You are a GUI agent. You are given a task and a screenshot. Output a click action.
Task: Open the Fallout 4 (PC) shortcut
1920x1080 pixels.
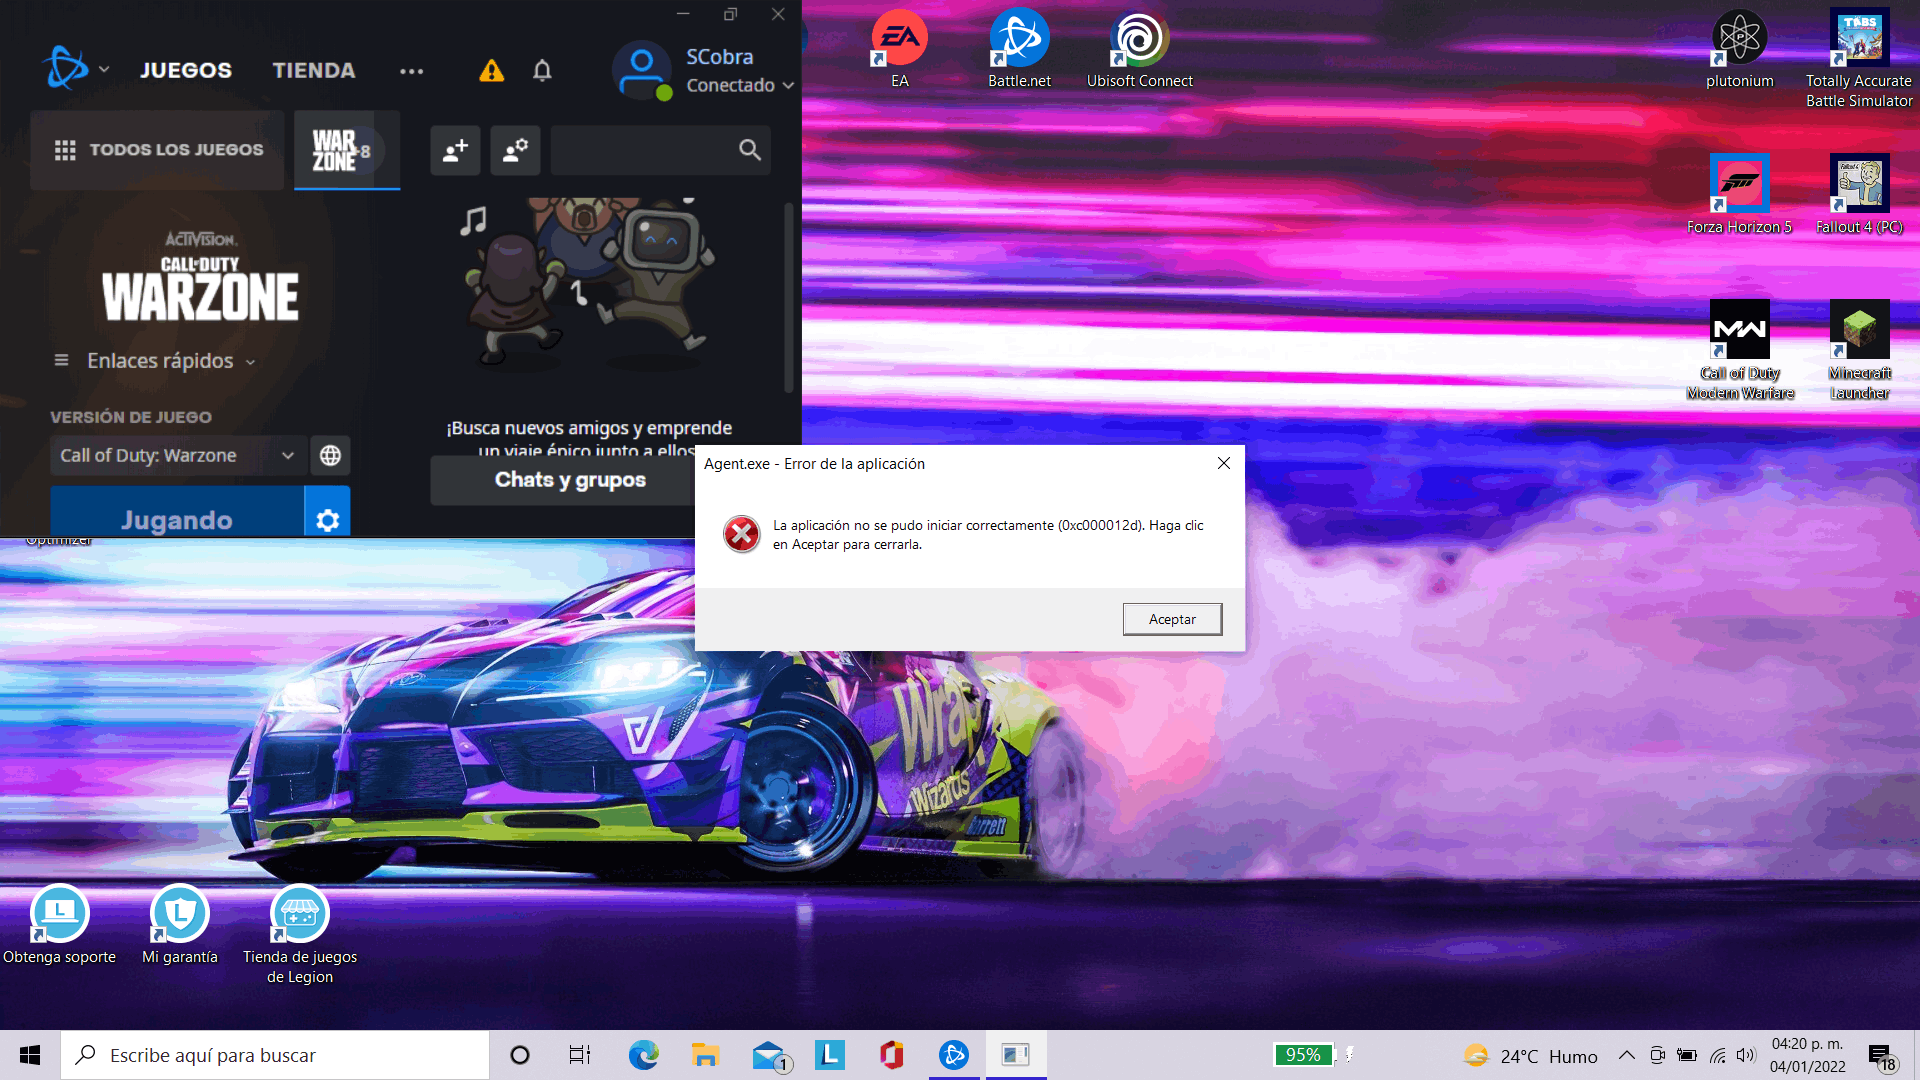click(x=1859, y=195)
